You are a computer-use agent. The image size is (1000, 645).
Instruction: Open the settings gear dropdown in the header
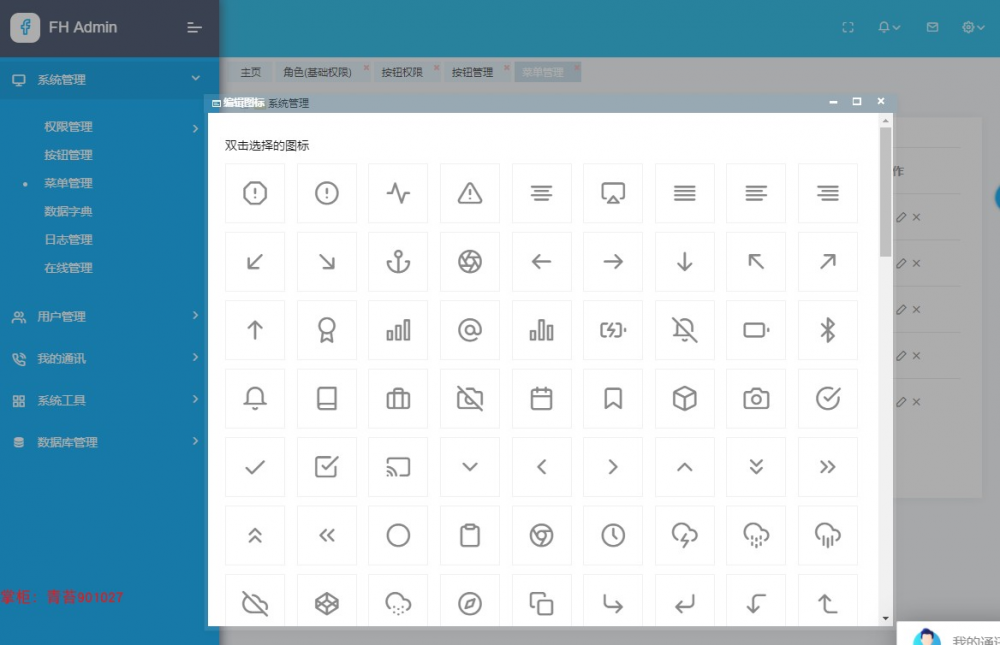click(x=966, y=27)
